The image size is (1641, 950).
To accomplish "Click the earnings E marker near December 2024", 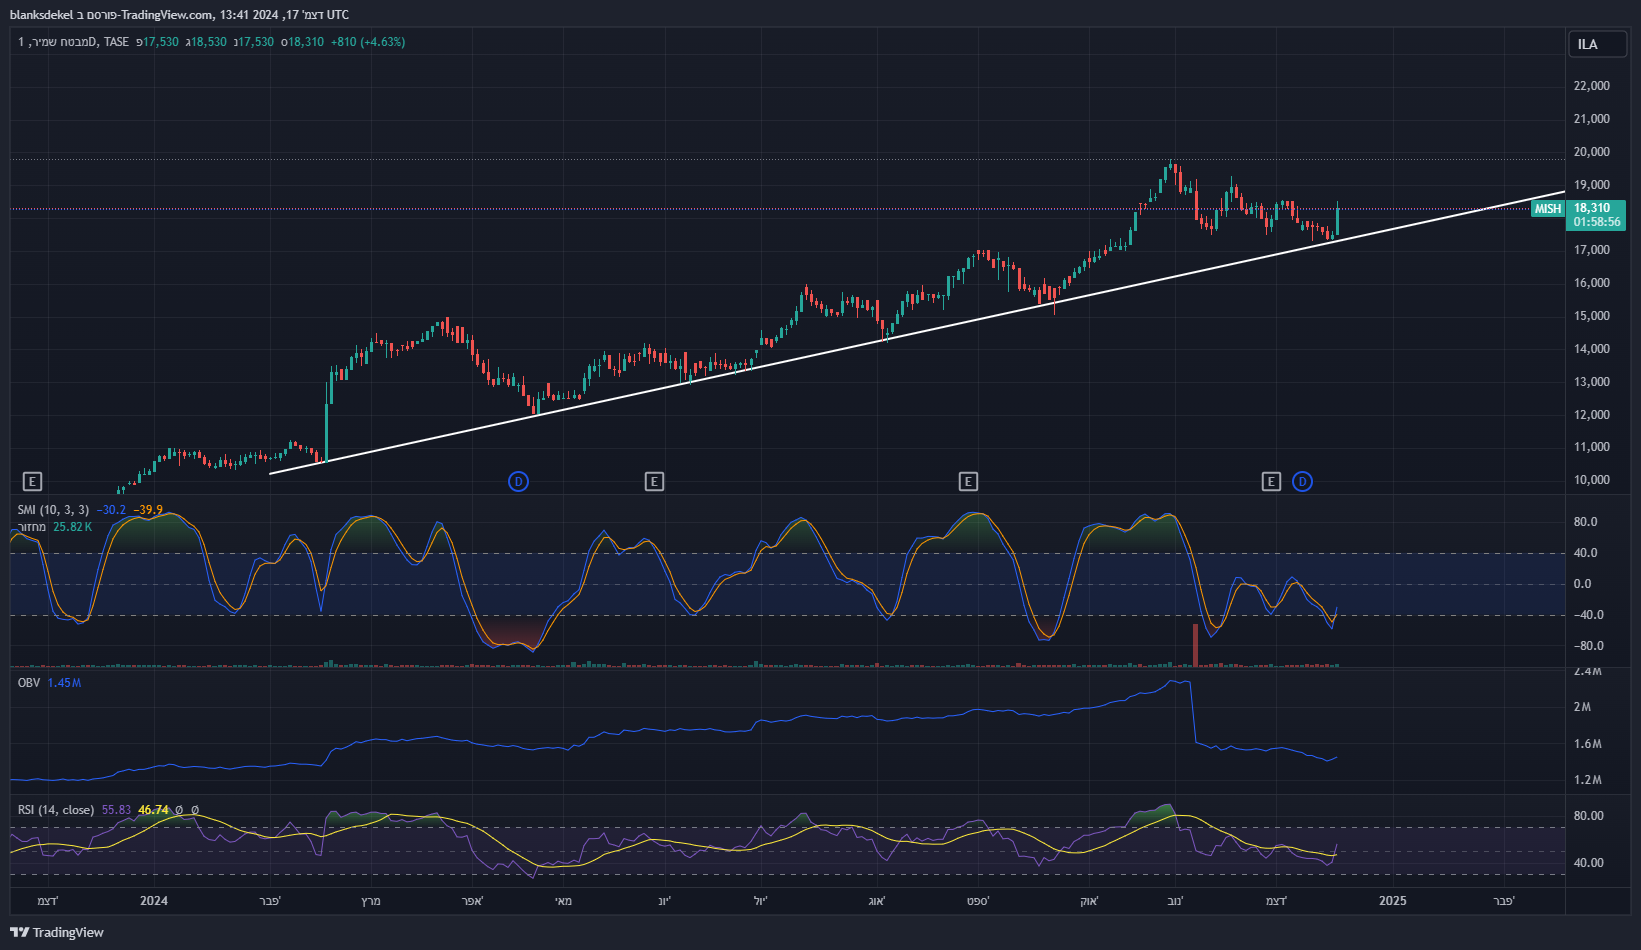I will (1271, 482).
